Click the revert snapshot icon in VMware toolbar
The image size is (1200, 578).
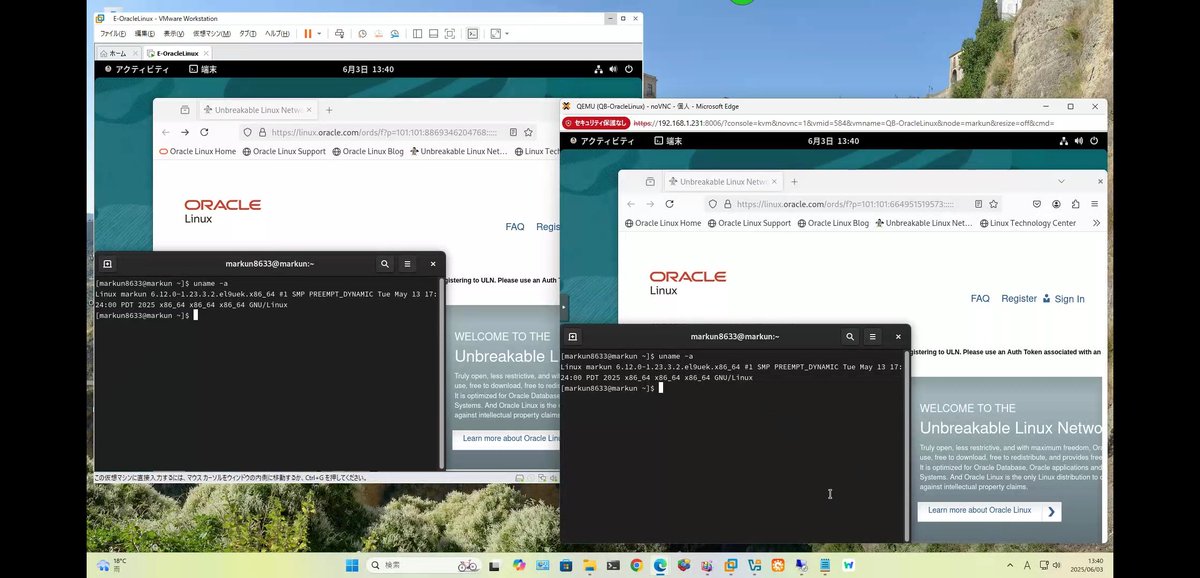coord(379,34)
